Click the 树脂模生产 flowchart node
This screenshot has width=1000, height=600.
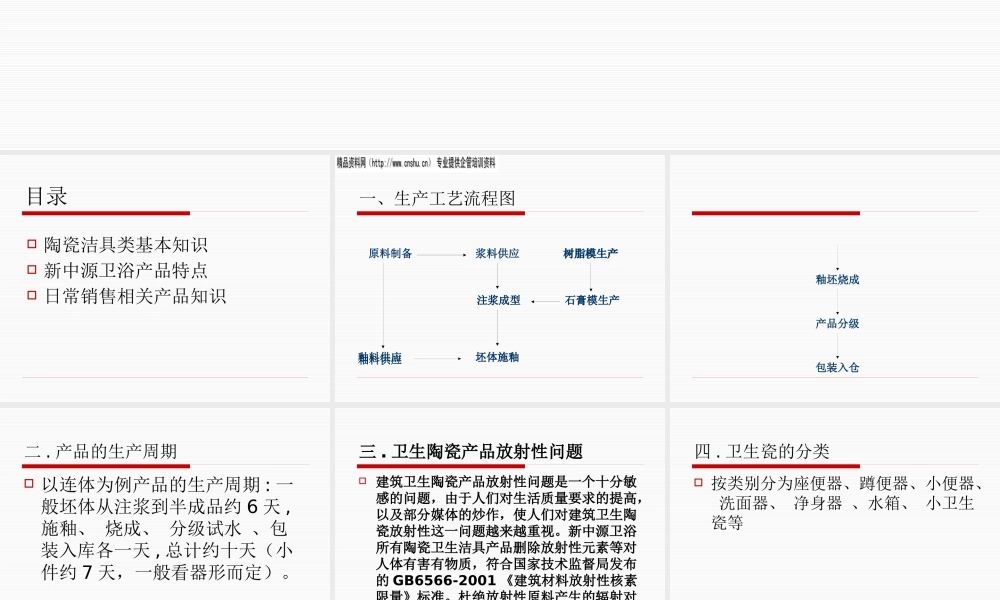tap(591, 254)
